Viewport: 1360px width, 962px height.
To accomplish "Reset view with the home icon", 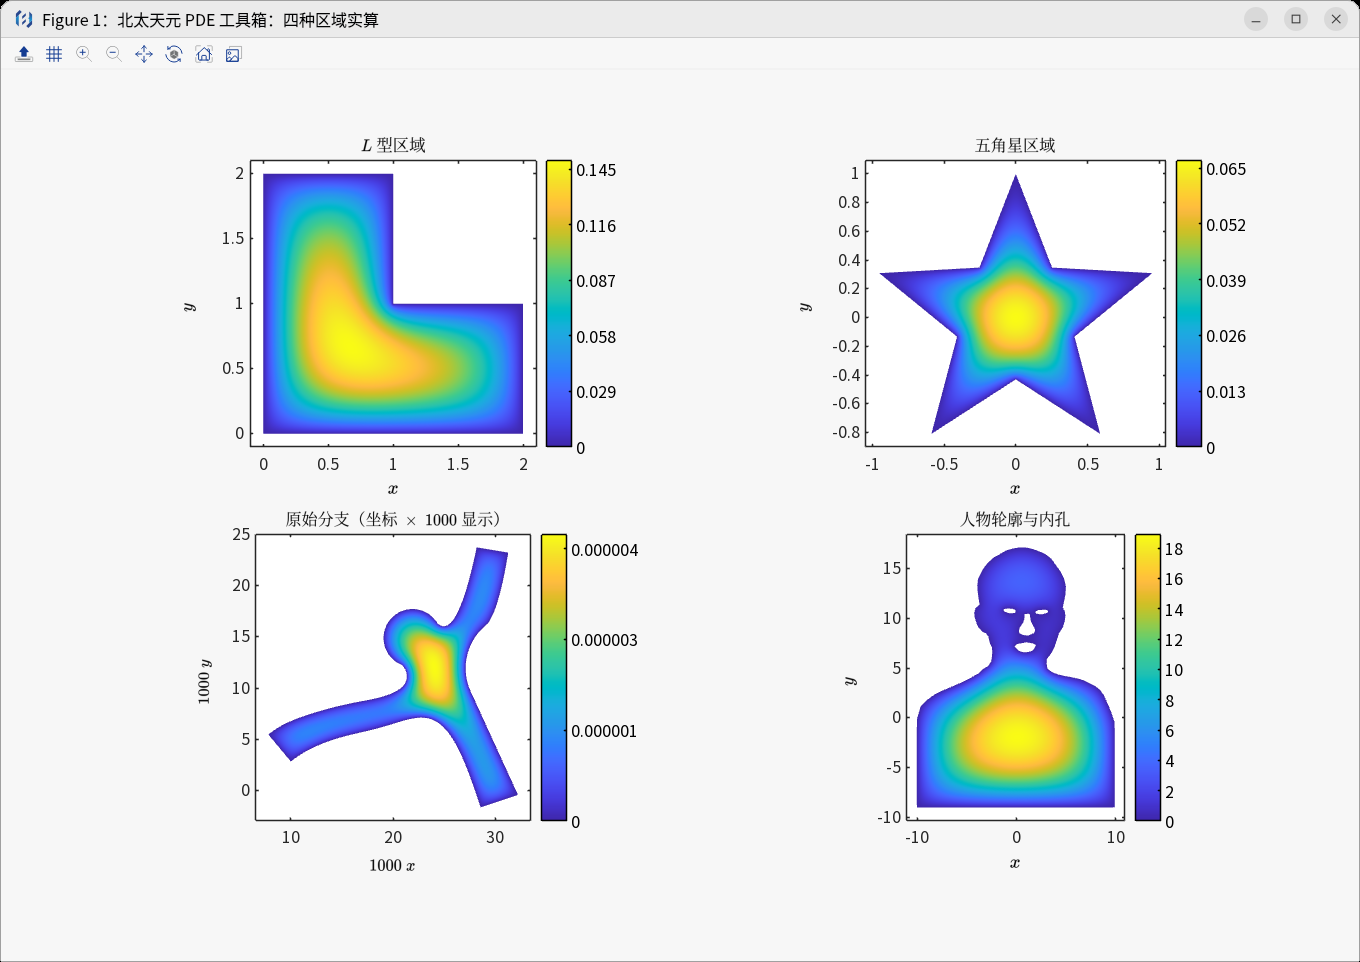I will tap(204, 54).
